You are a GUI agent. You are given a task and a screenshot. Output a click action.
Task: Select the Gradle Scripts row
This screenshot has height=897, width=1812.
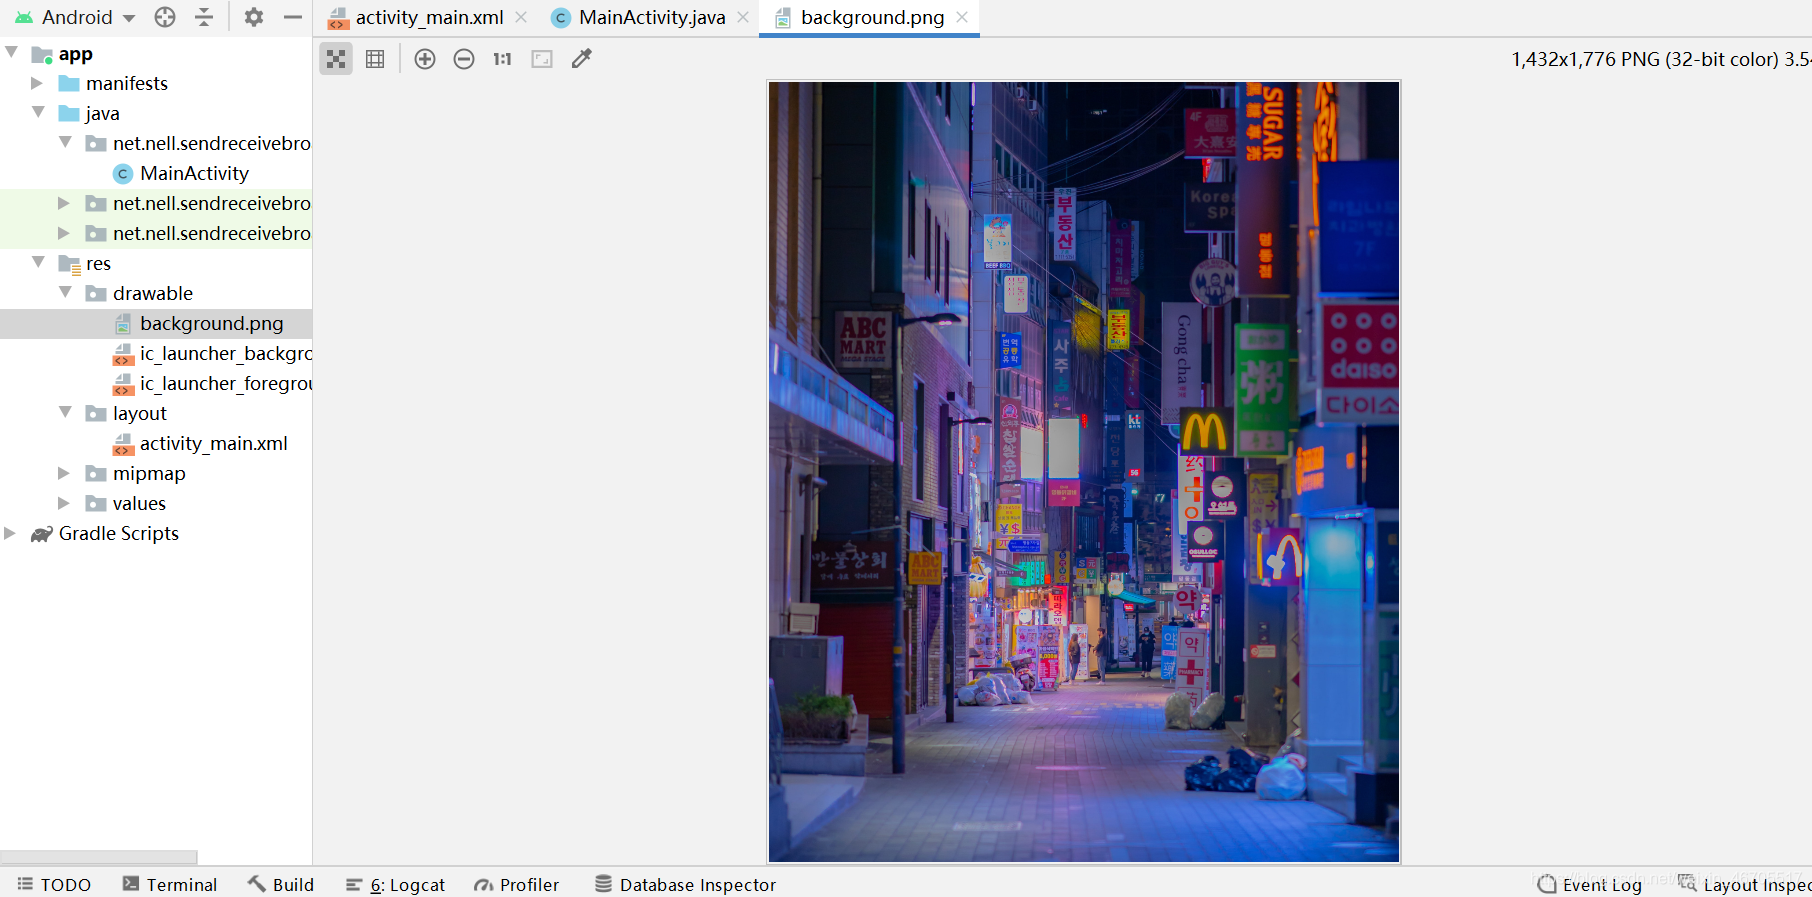tap(156, 533)
